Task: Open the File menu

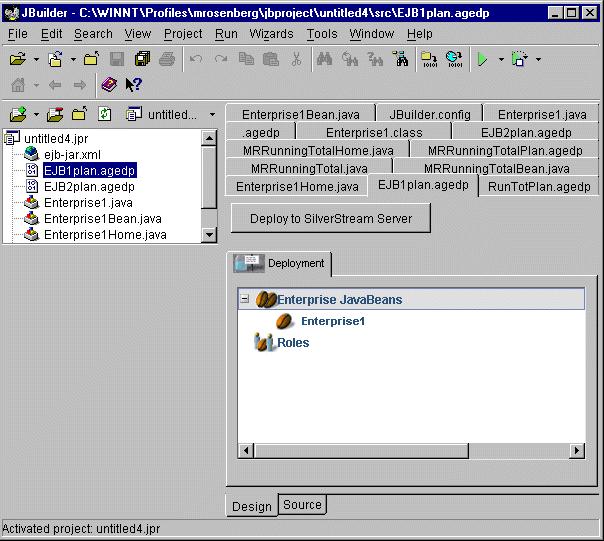Action: [18, 34]
